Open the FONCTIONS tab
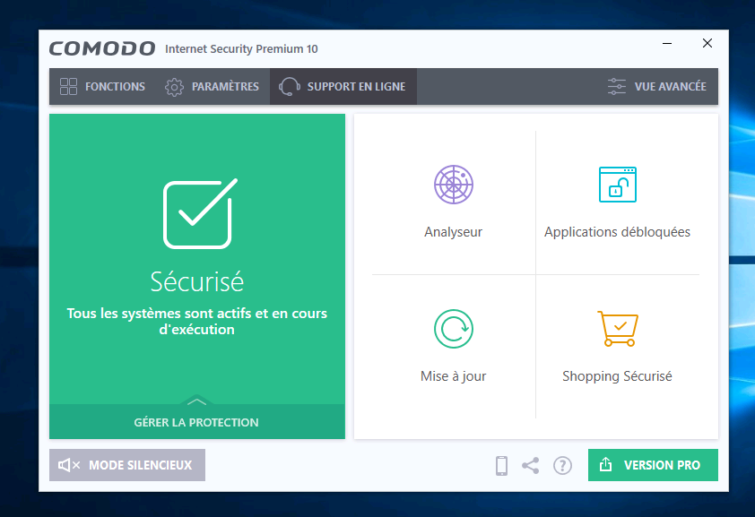755x517 pixels. (x=102, y=87)
